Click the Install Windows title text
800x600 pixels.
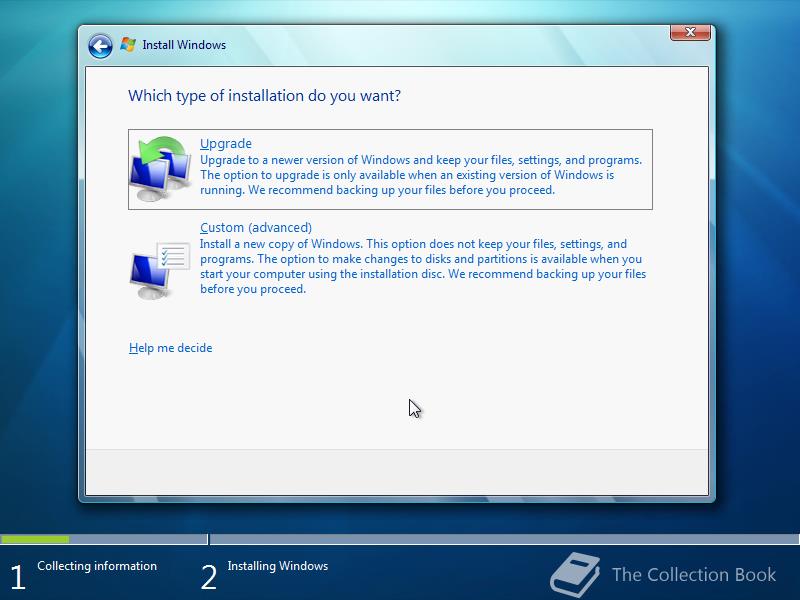(x=184, y=45)
